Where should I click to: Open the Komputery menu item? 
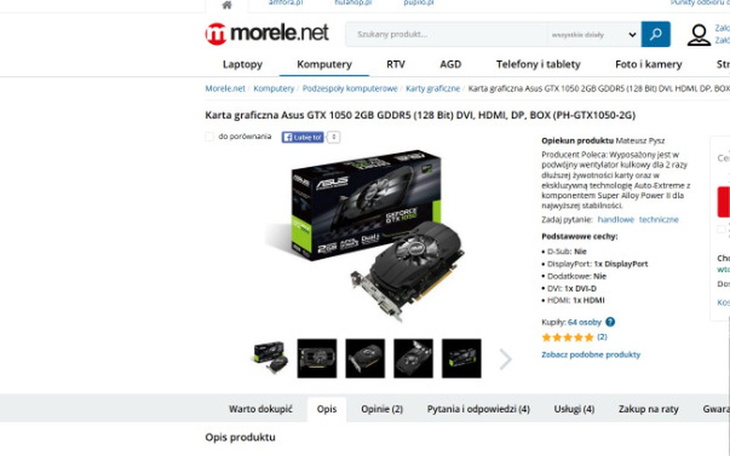324,64
